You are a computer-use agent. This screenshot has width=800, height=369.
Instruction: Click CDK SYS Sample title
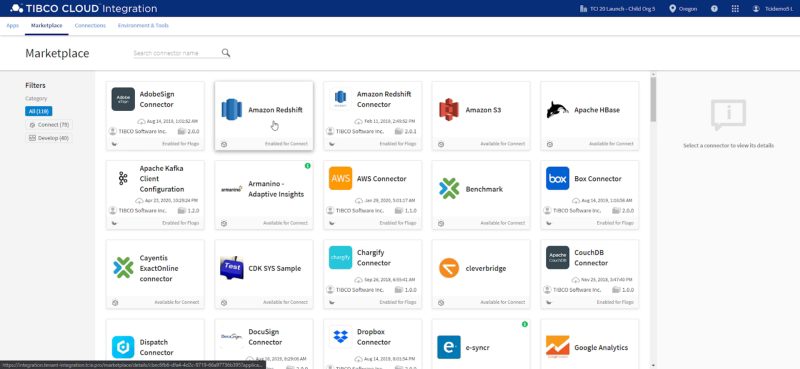tap(274, 268)
